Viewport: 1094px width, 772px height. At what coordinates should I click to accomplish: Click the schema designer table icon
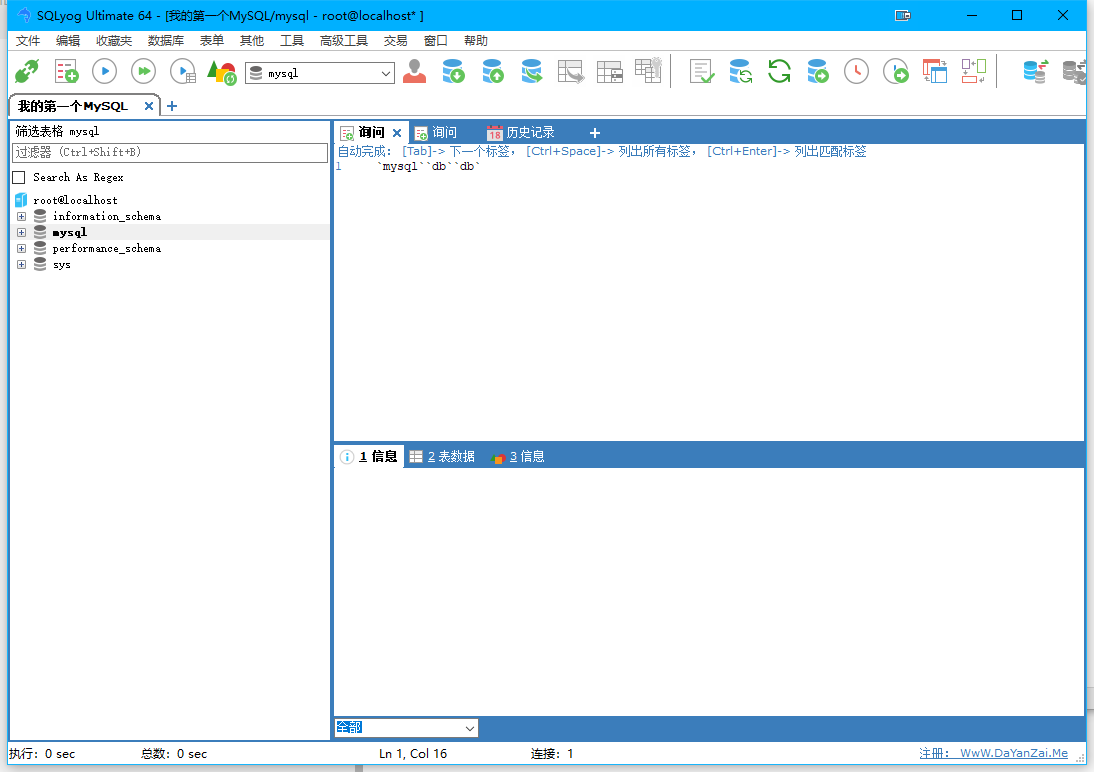click(x=610, y=71)
